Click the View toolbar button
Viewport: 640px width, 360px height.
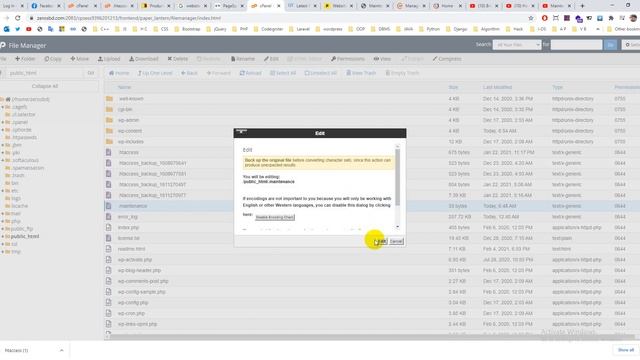(382, 59)
